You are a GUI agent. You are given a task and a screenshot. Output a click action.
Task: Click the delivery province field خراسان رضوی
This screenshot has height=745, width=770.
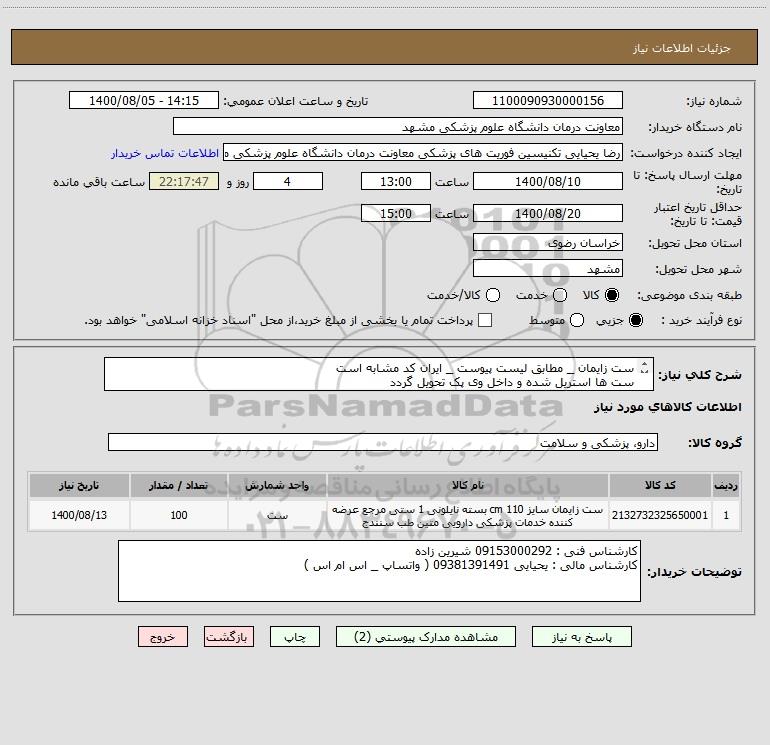548,242
